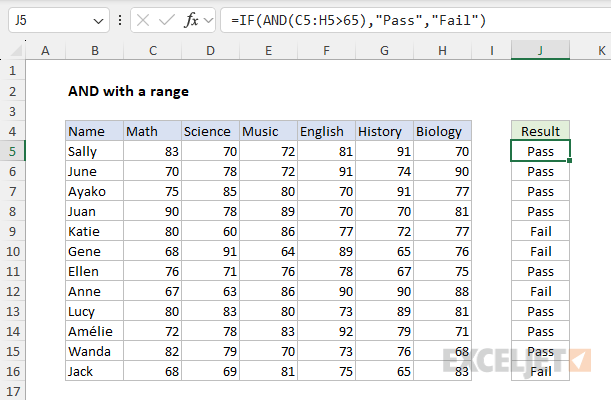Screen dimensions: 611x400
Task: Open the Insert Function fx button
Action: (191, 20)
